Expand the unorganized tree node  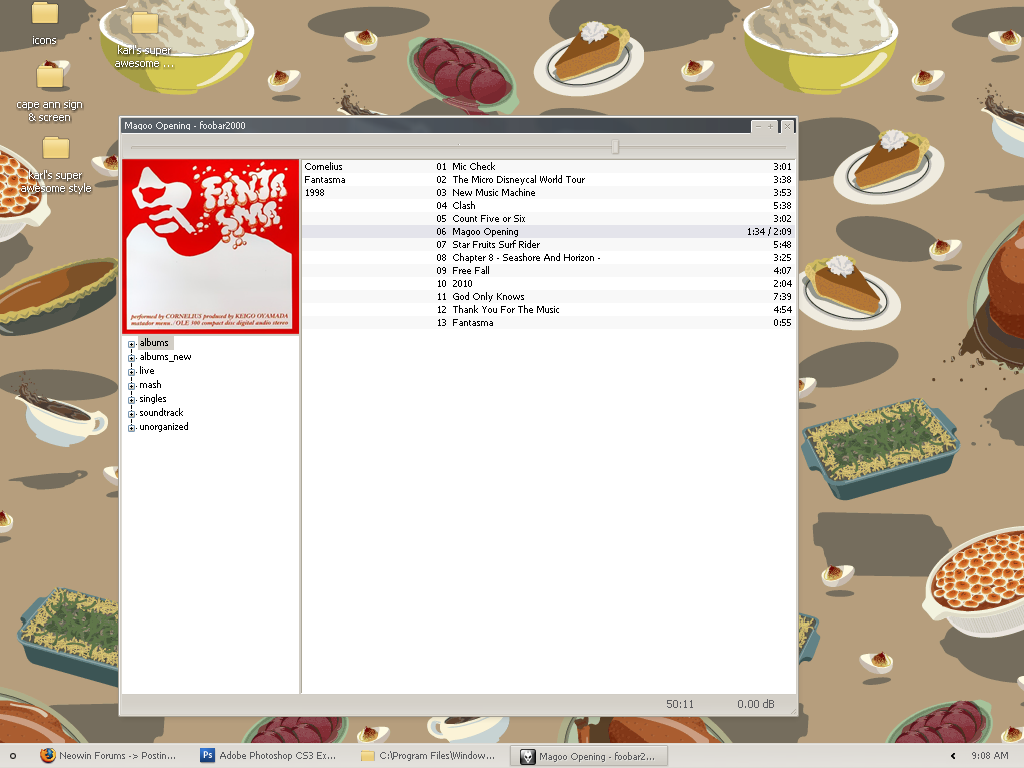point(131,428)
